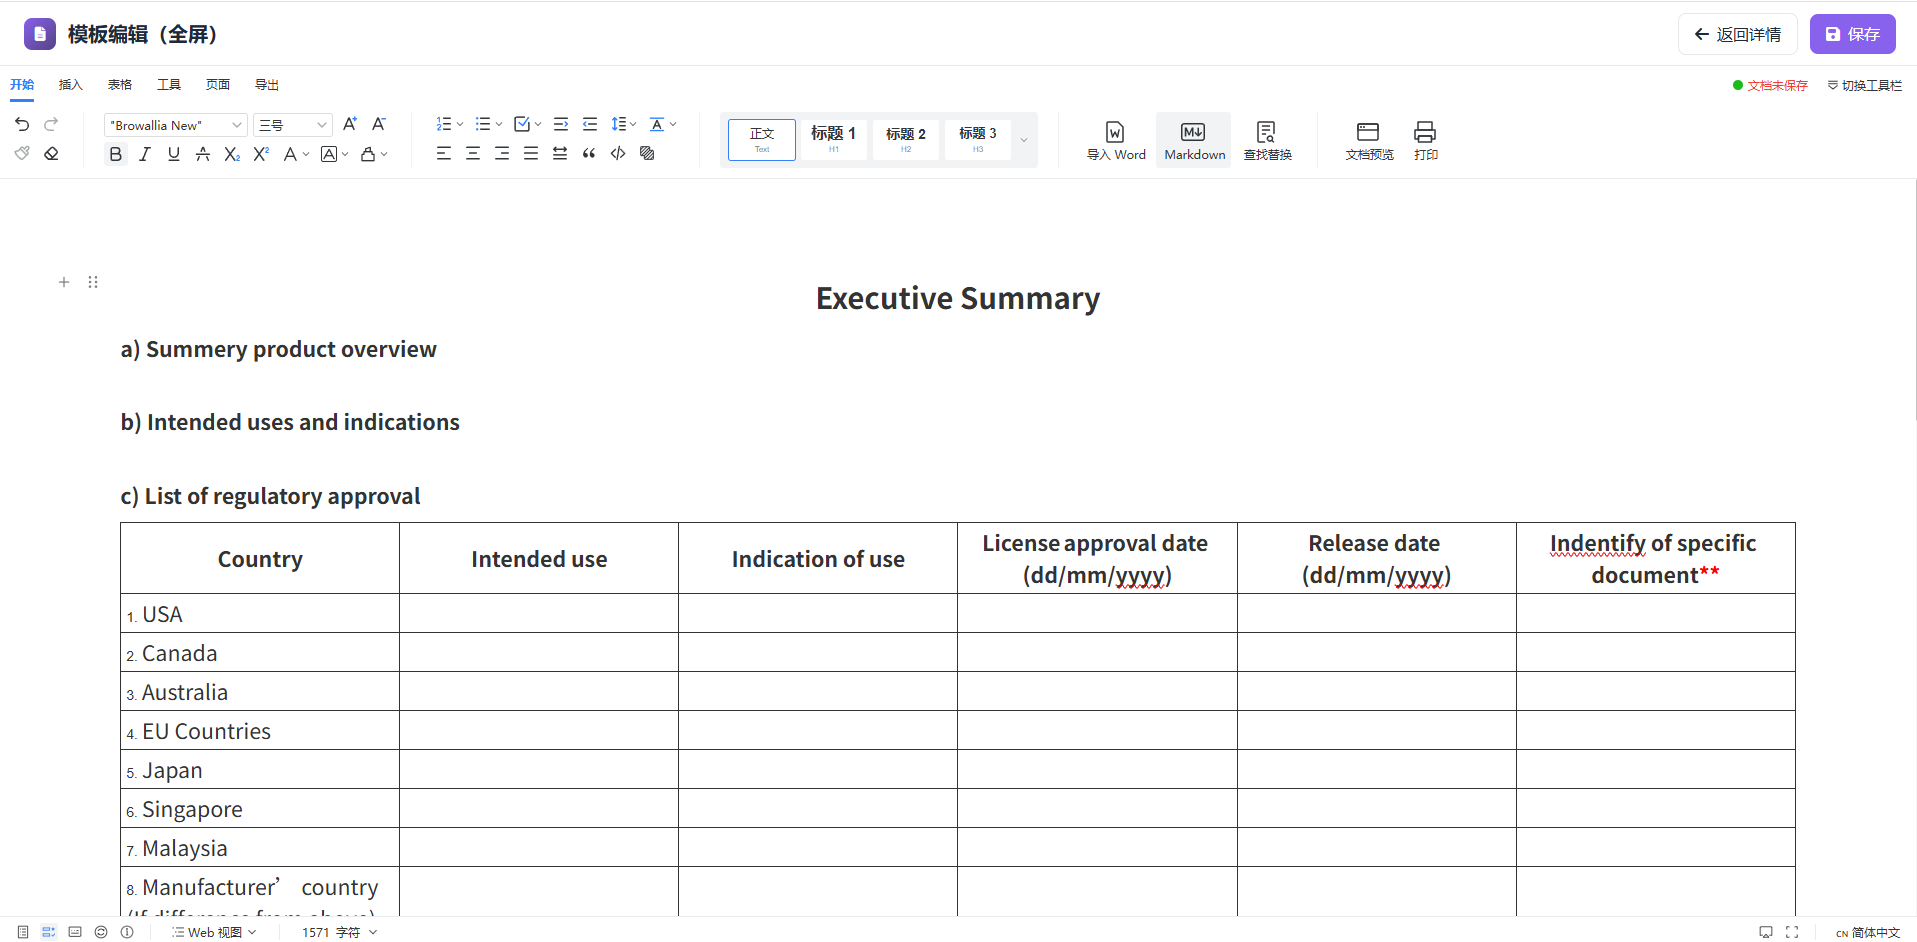Open the find and replace tool
This screenshot has width=1917, height=942.
[x=1267, y=140]
